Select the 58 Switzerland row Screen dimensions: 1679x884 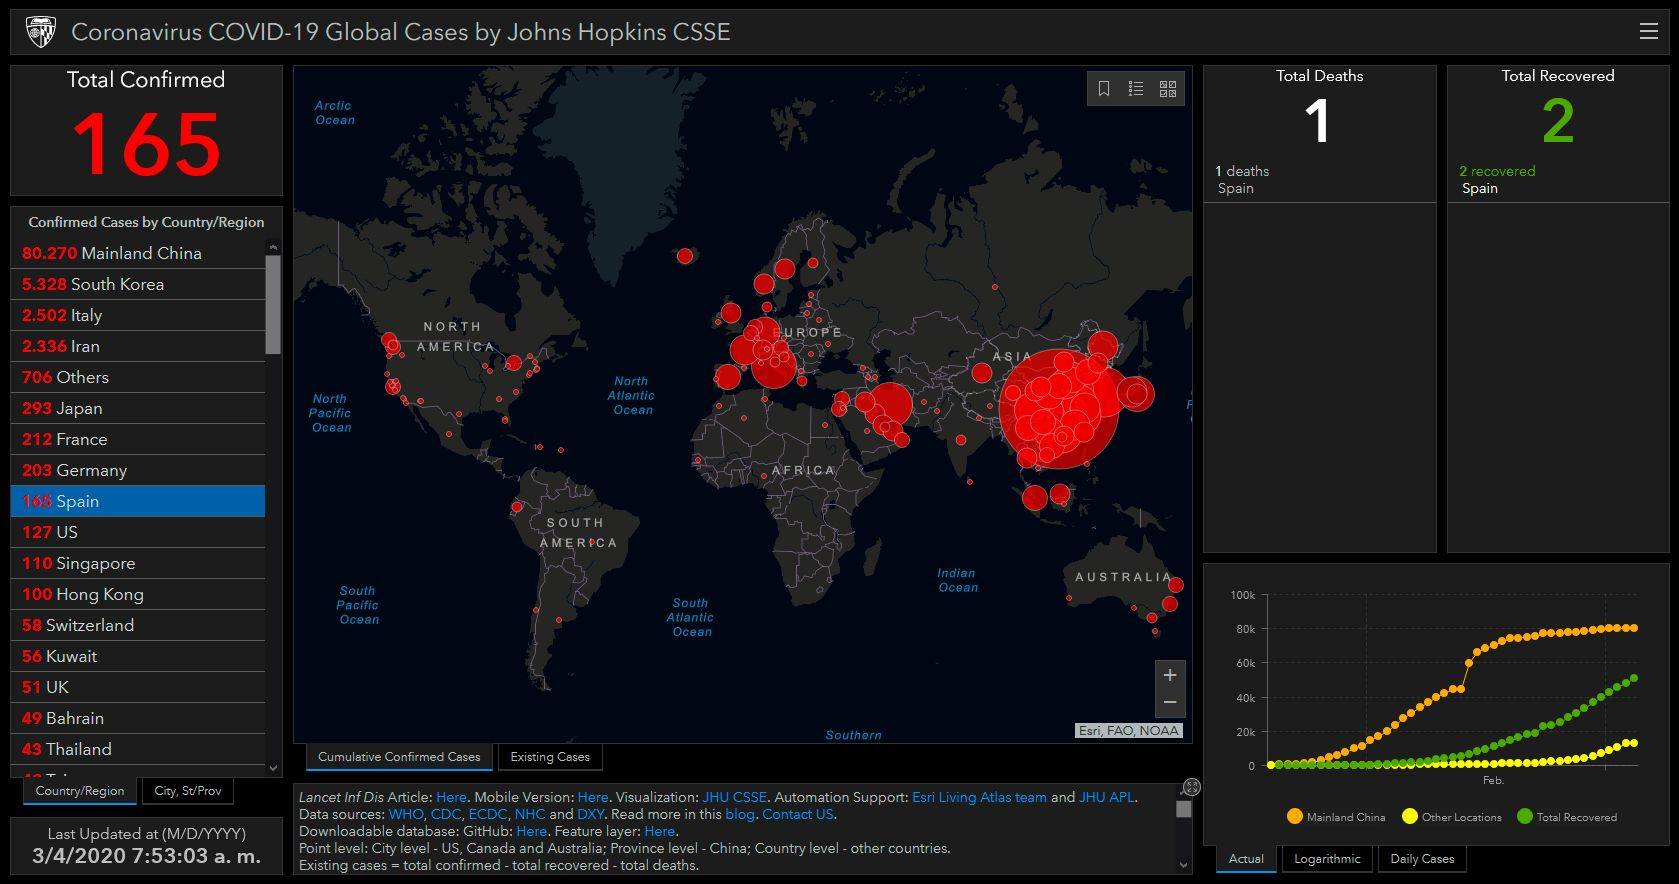[x=138, y=625]
